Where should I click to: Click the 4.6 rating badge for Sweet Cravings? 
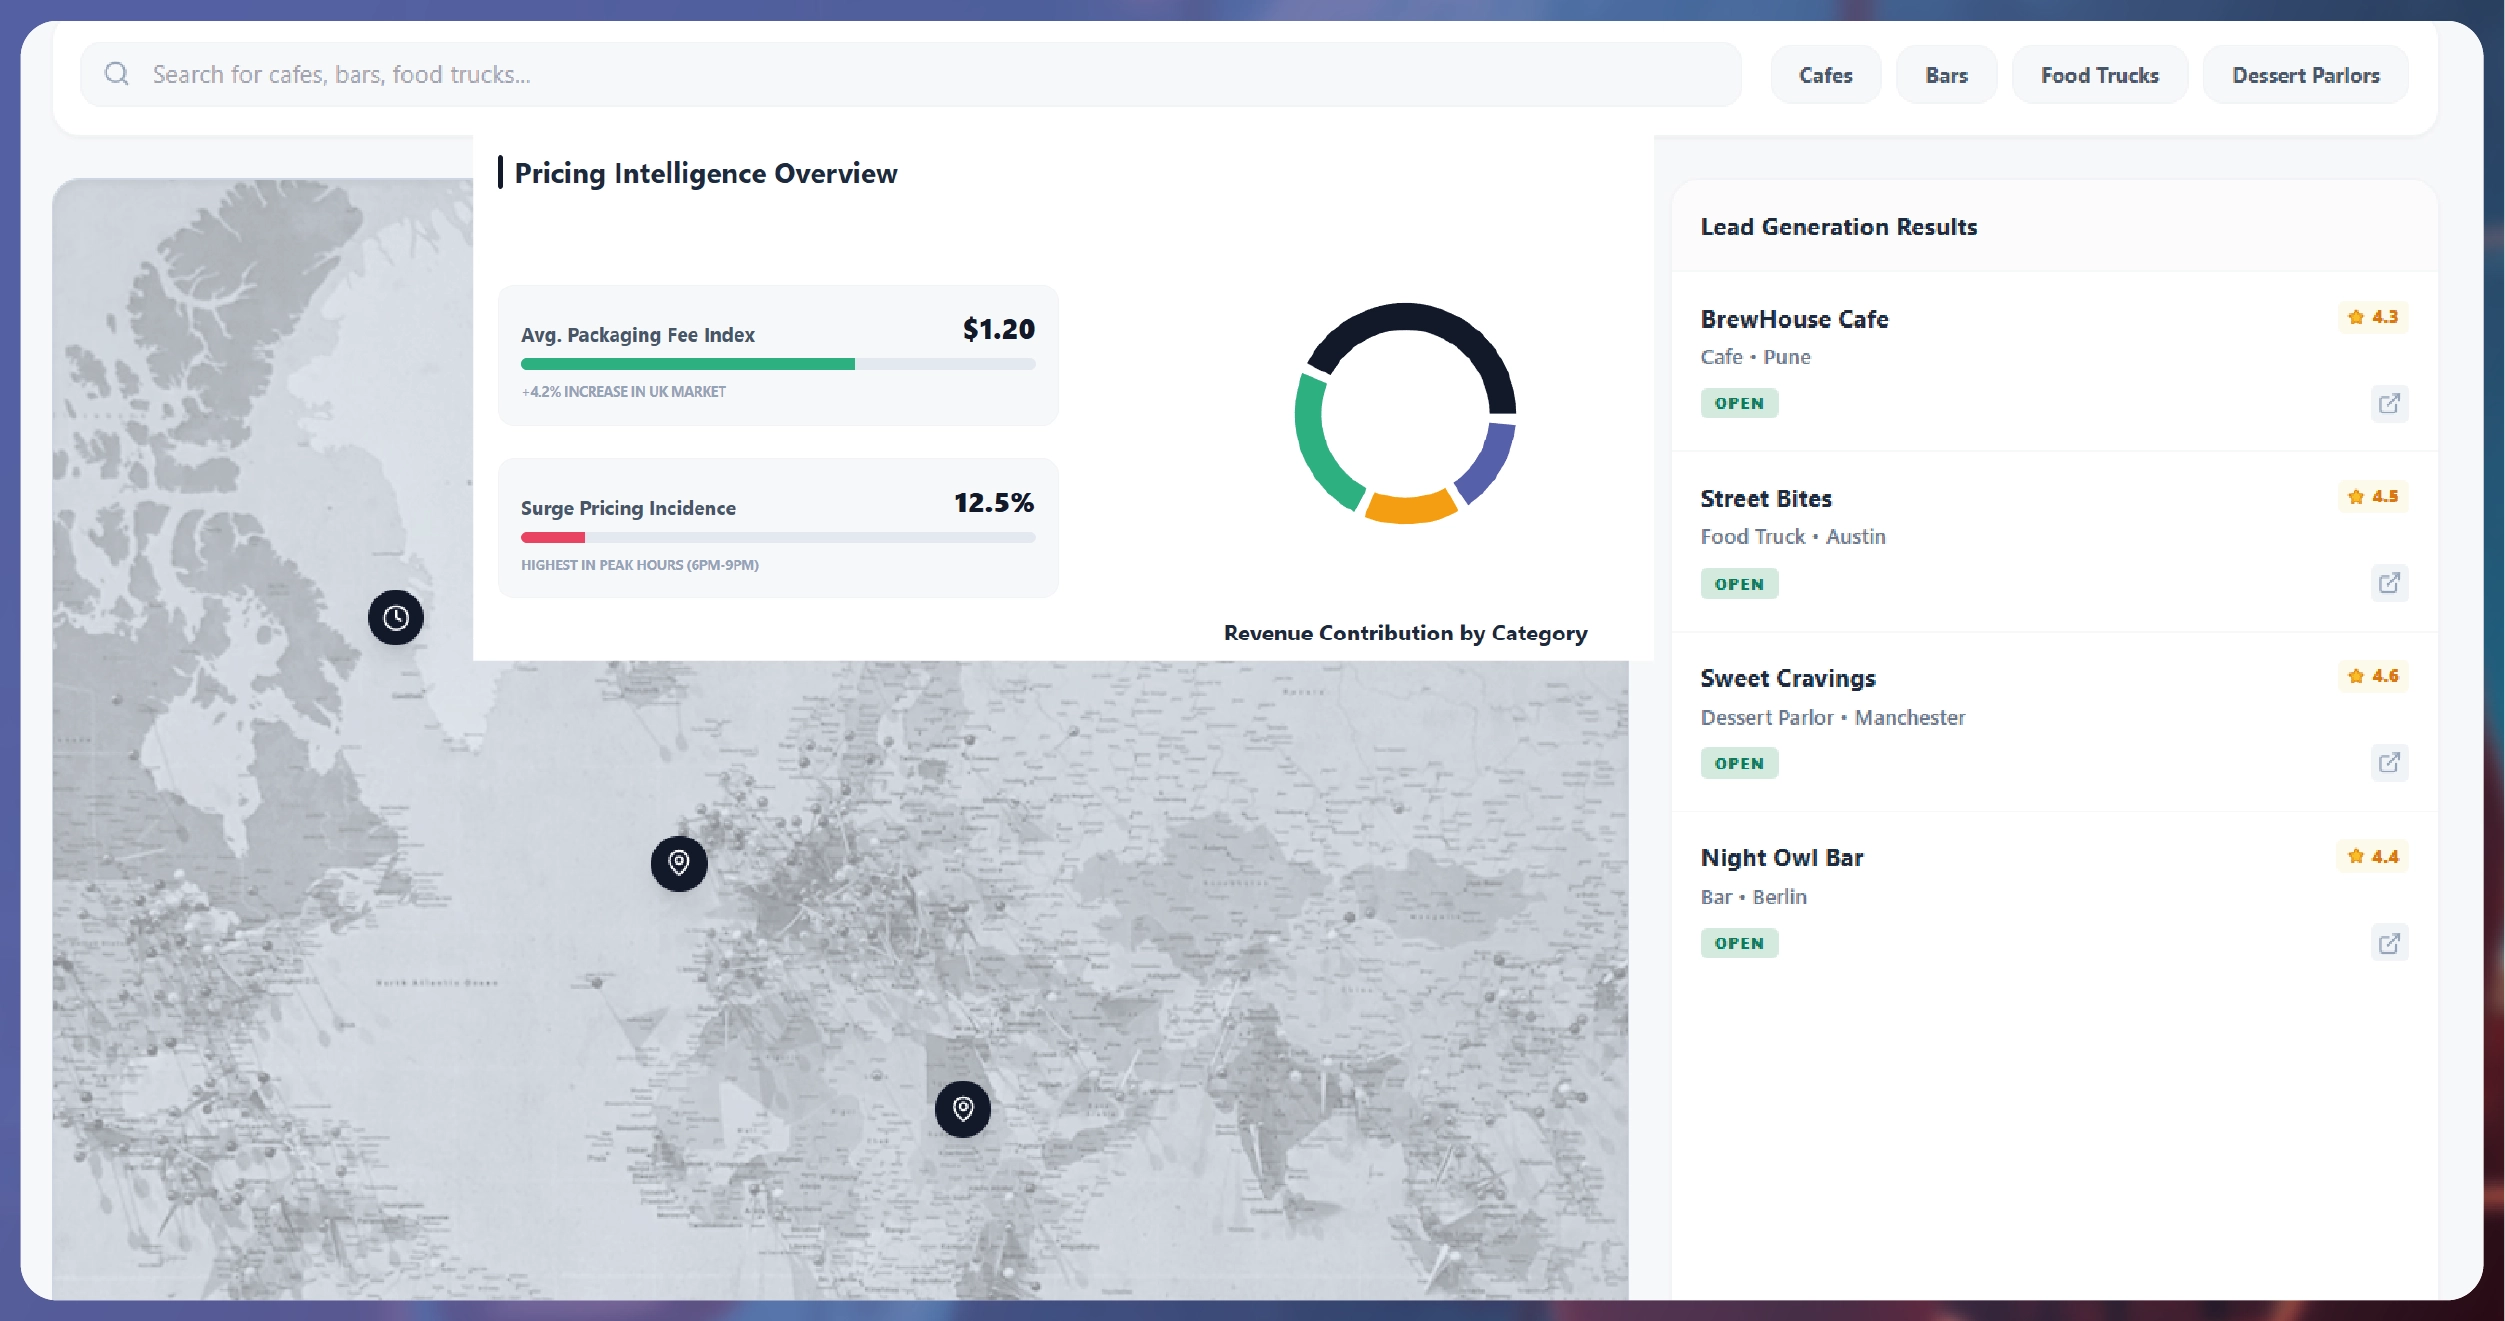[x=2373, y=676]
